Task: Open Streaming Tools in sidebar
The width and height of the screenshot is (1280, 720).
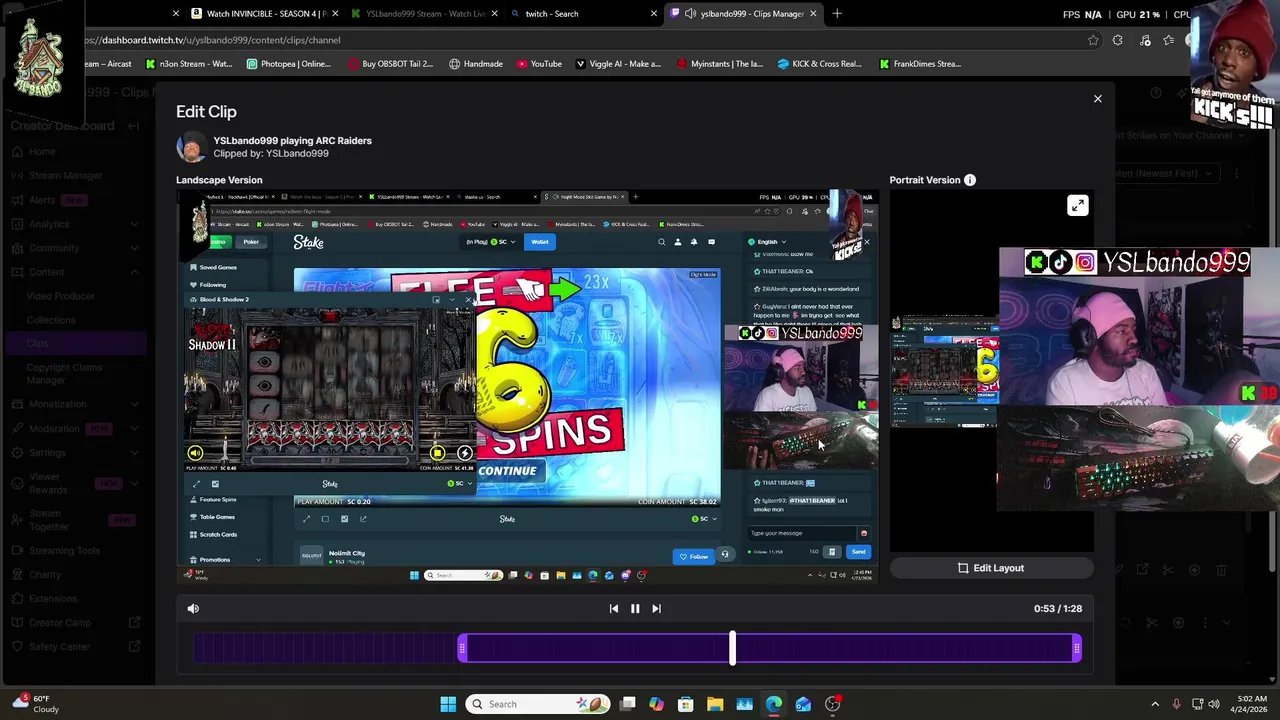Action: coord(64,551)
